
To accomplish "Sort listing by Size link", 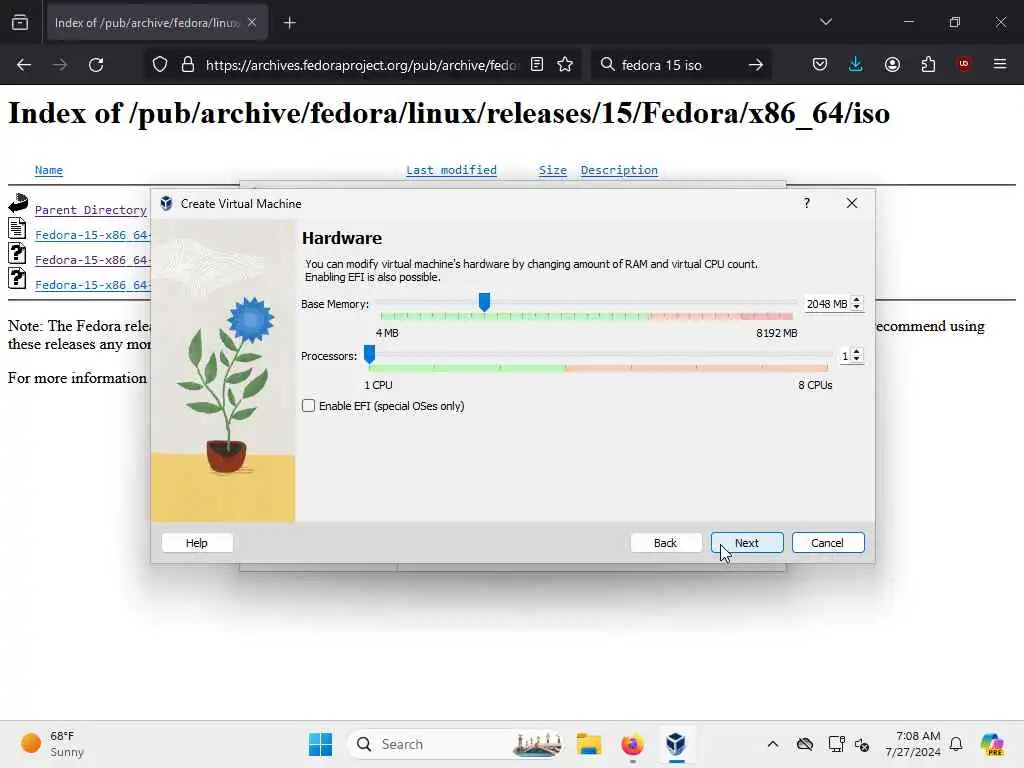I will [552, 170].
